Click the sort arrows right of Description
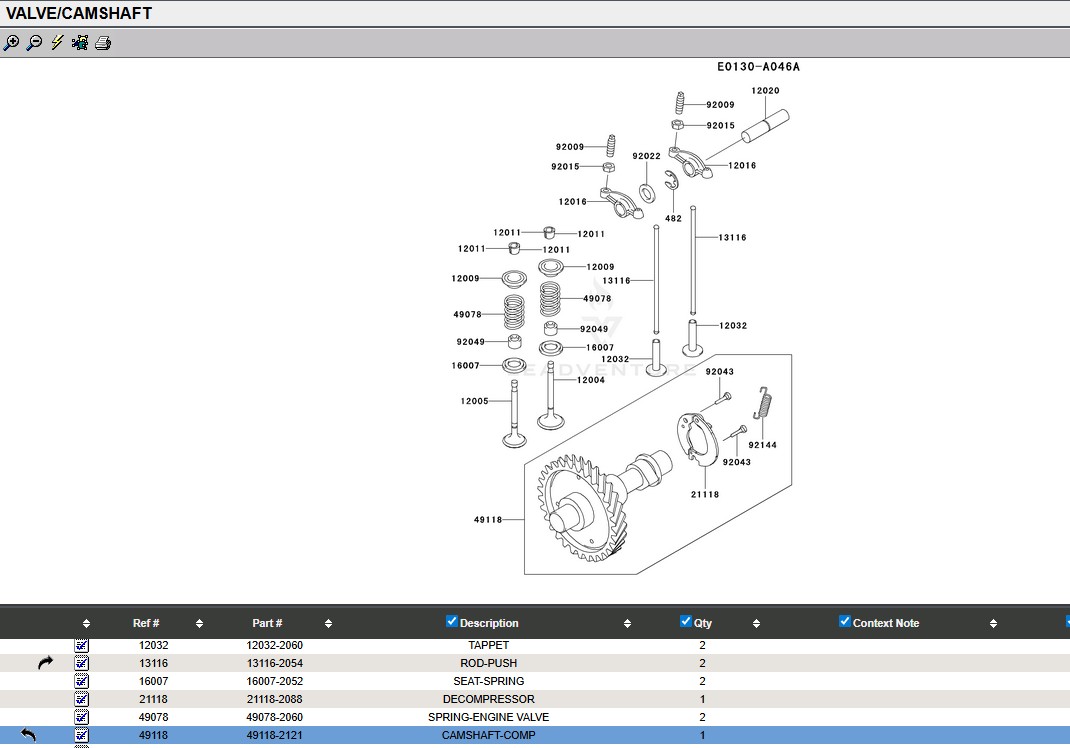 [627, 623]
